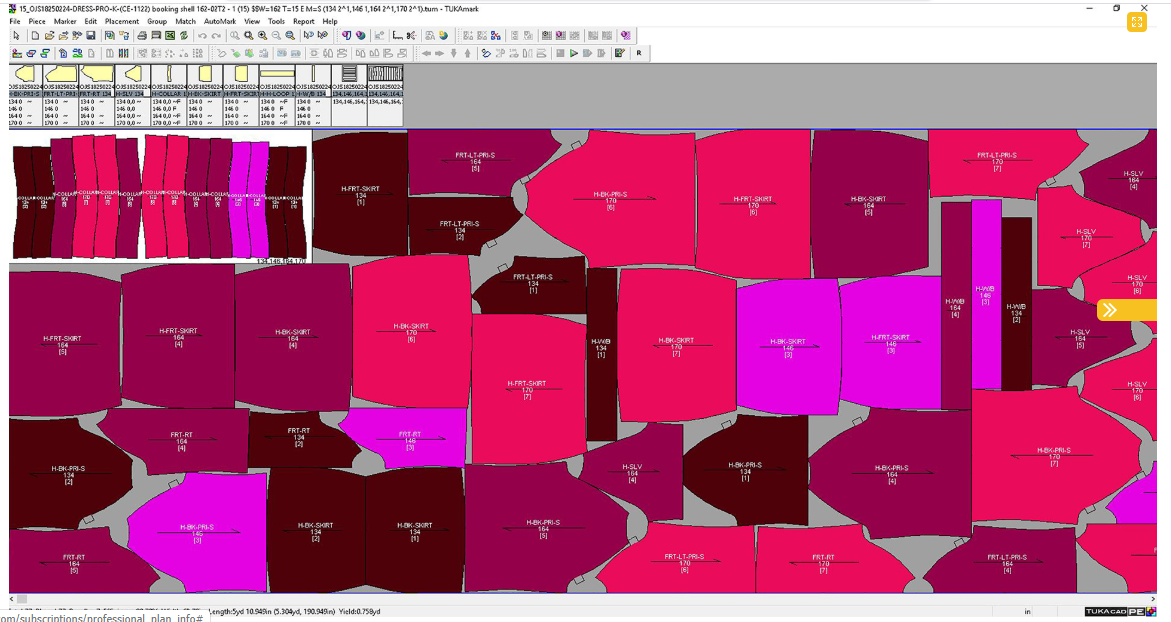The image size is (1171, 622).
Task: Click the dark maroon H-FRT-SKIRT 134 piece
Action: click(x=360, y=192)
